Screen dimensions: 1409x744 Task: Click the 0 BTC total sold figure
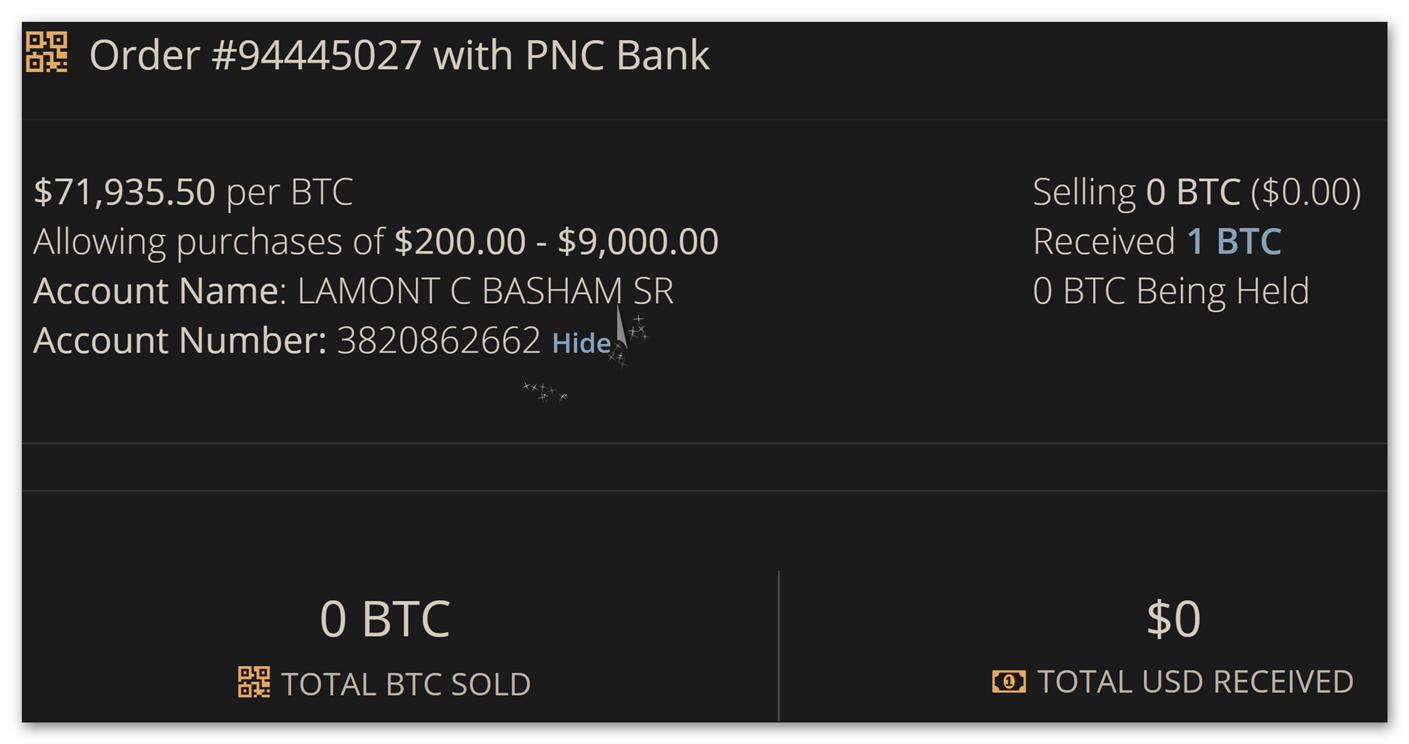385,618
